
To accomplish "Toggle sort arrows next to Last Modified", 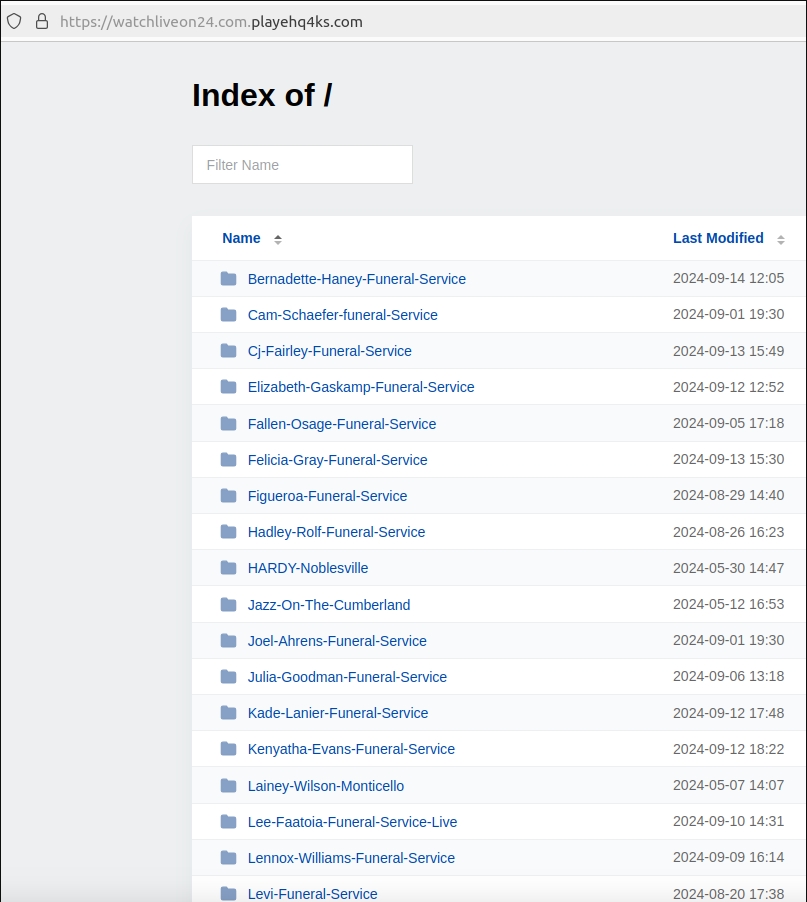I will point(781,239).
